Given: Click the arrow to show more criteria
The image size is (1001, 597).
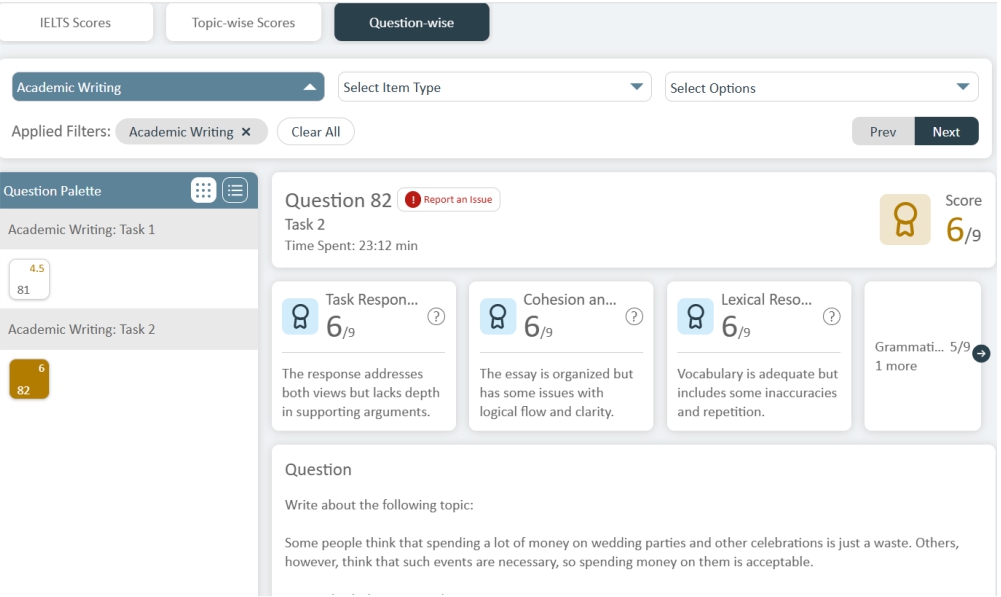Looking at the screenshot, I should [980, 353].
